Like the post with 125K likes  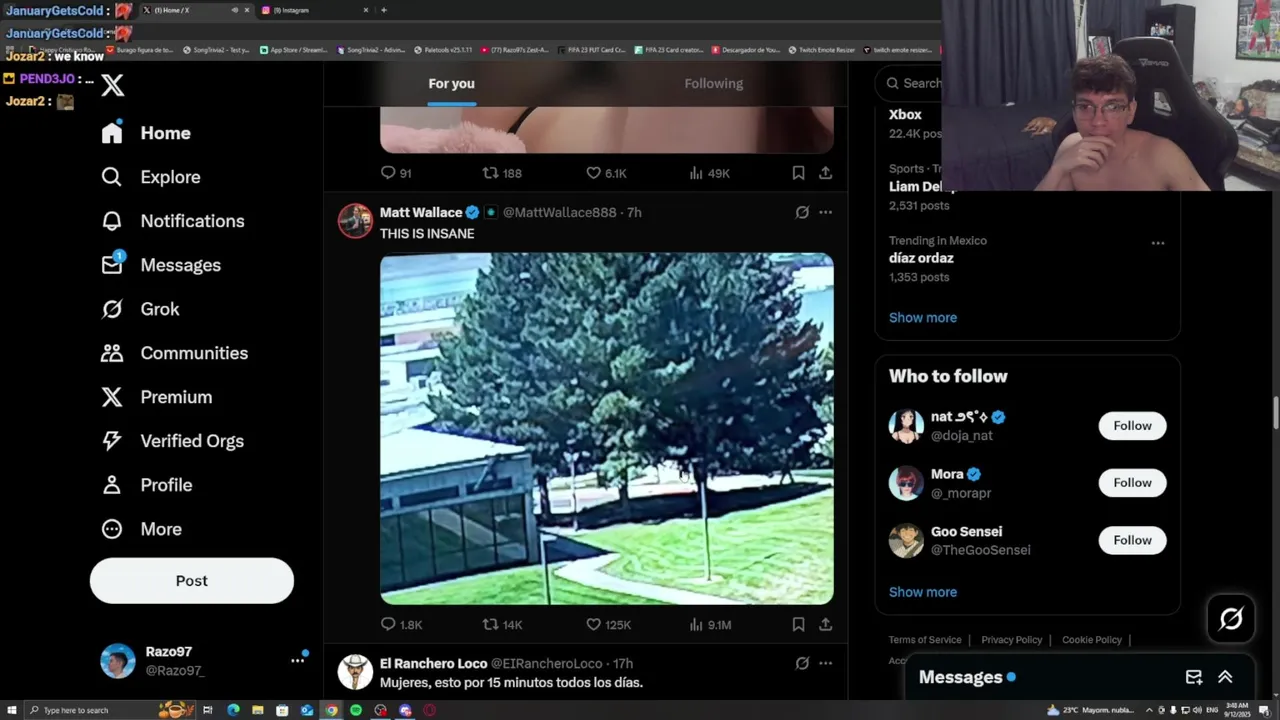point(608,624)
